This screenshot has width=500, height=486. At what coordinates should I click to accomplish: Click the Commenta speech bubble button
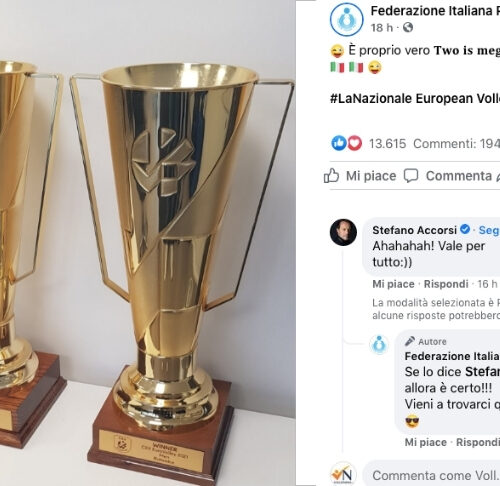point(448,176)
